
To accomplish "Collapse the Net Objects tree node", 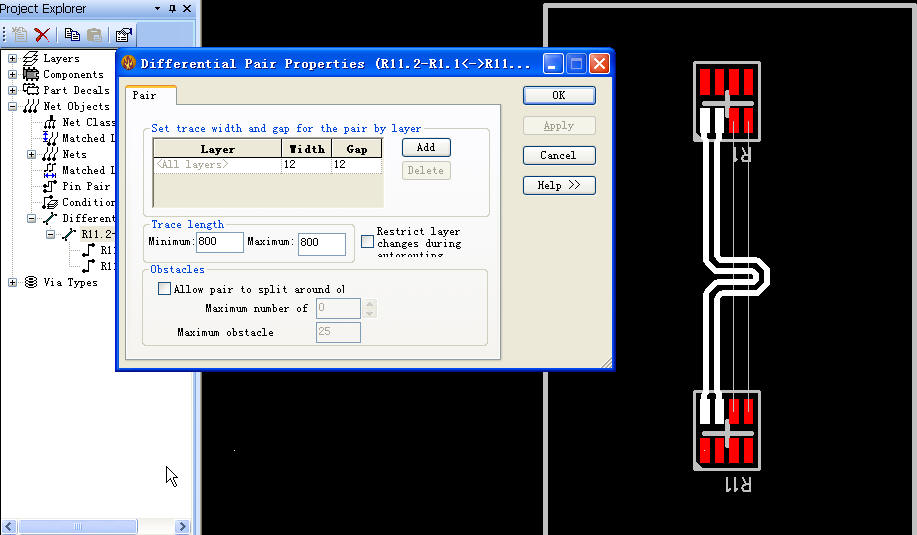I will [x=12, y=106].
